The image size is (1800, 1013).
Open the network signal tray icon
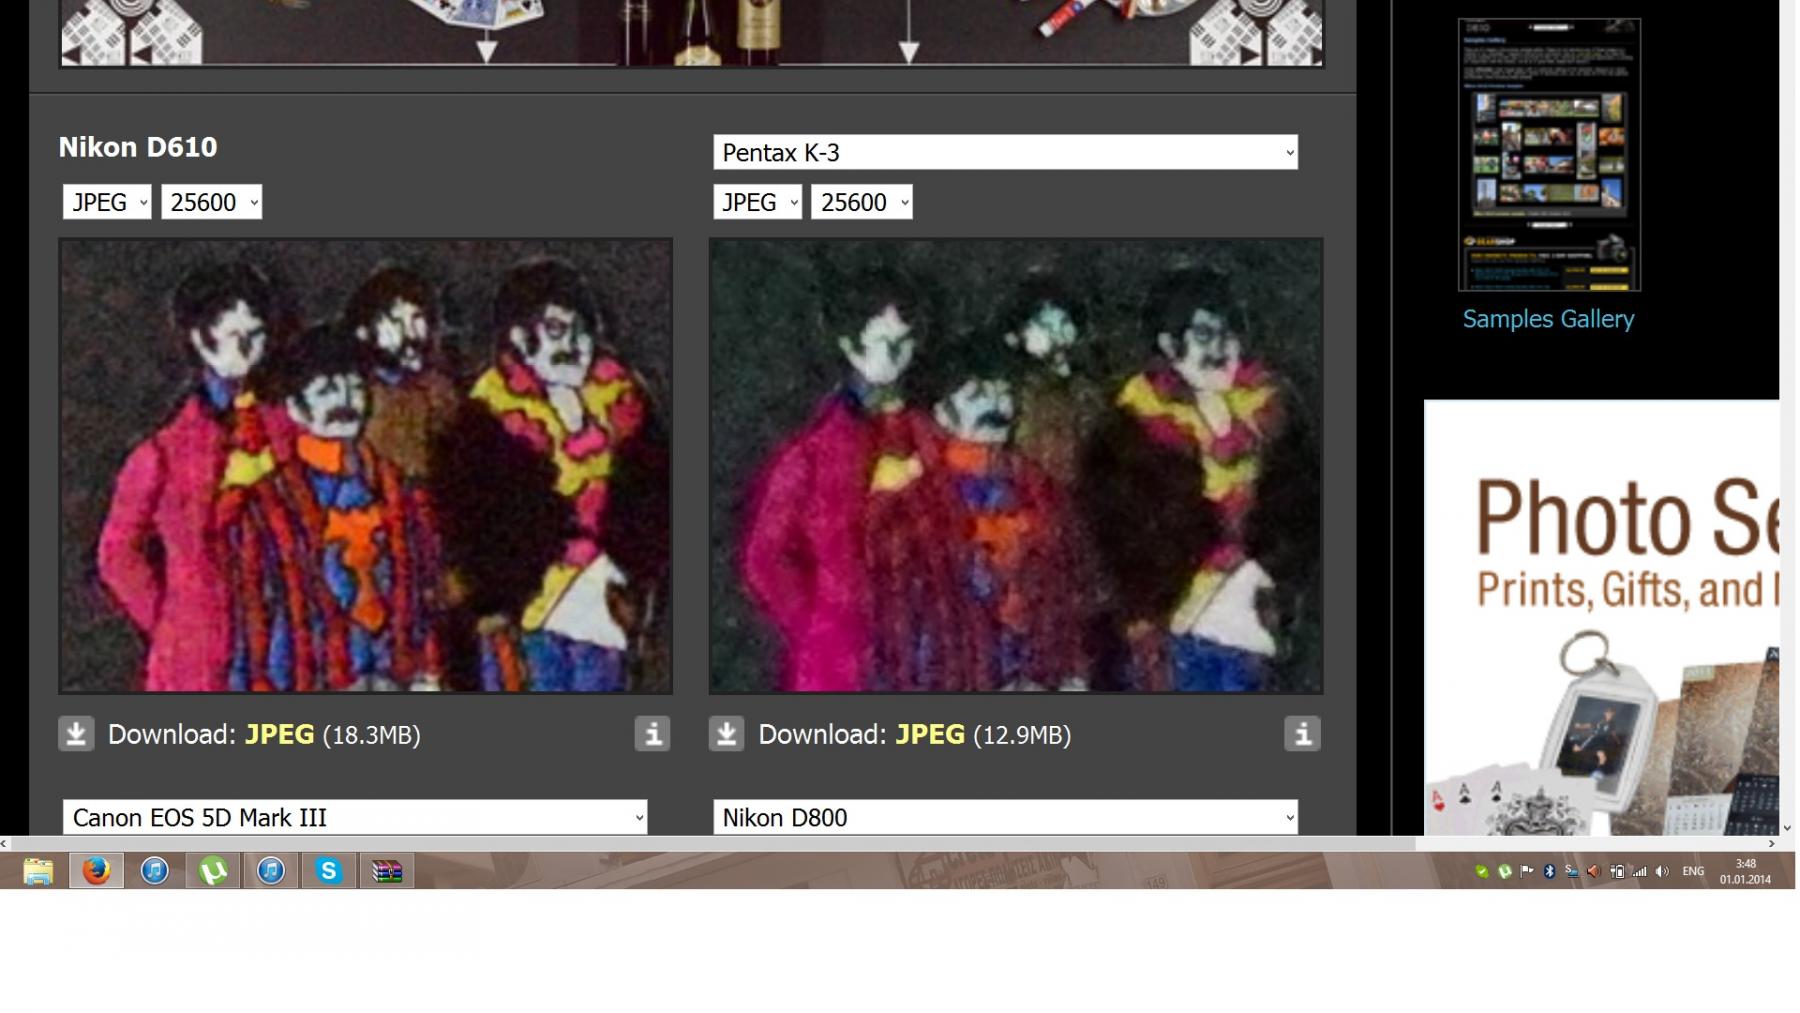(x=1639, y=872)
